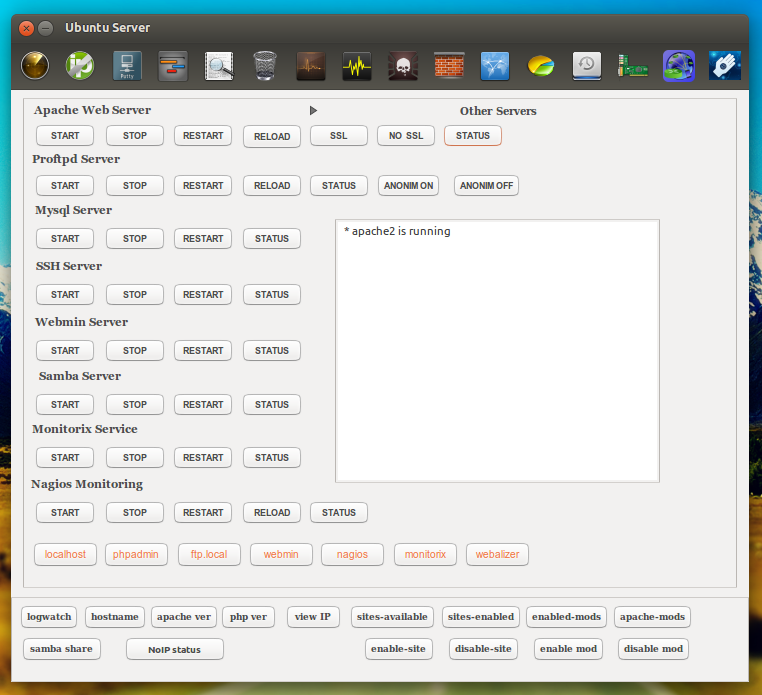Viewport: 762px width, 695px height.
Task: Click Apache NO SSL button
Action: (x=406, y=136)
